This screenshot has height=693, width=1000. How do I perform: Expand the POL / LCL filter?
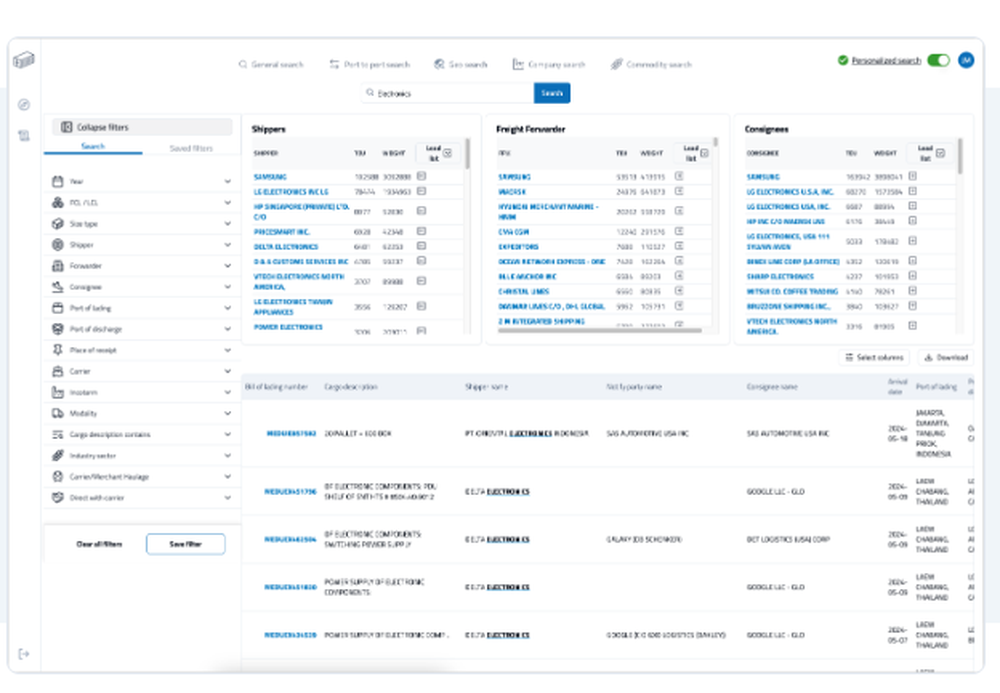[228, 203]
